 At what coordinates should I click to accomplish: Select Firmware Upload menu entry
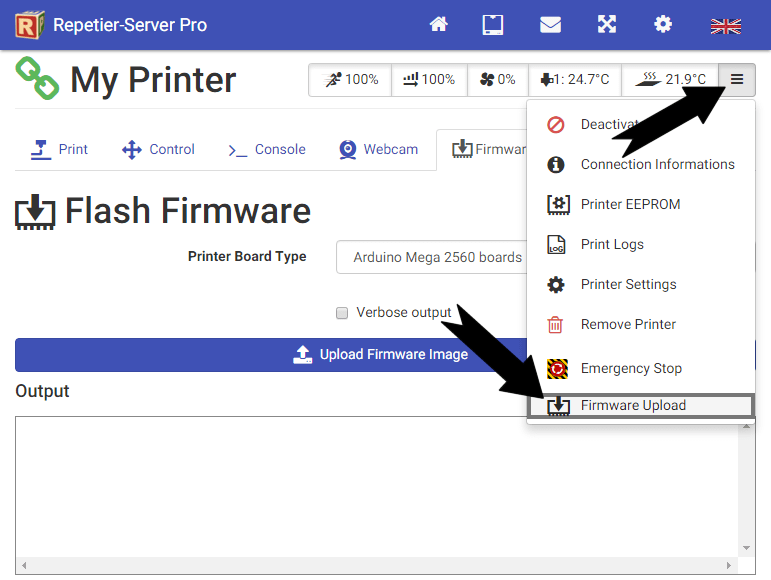click(x=632, y=405)
